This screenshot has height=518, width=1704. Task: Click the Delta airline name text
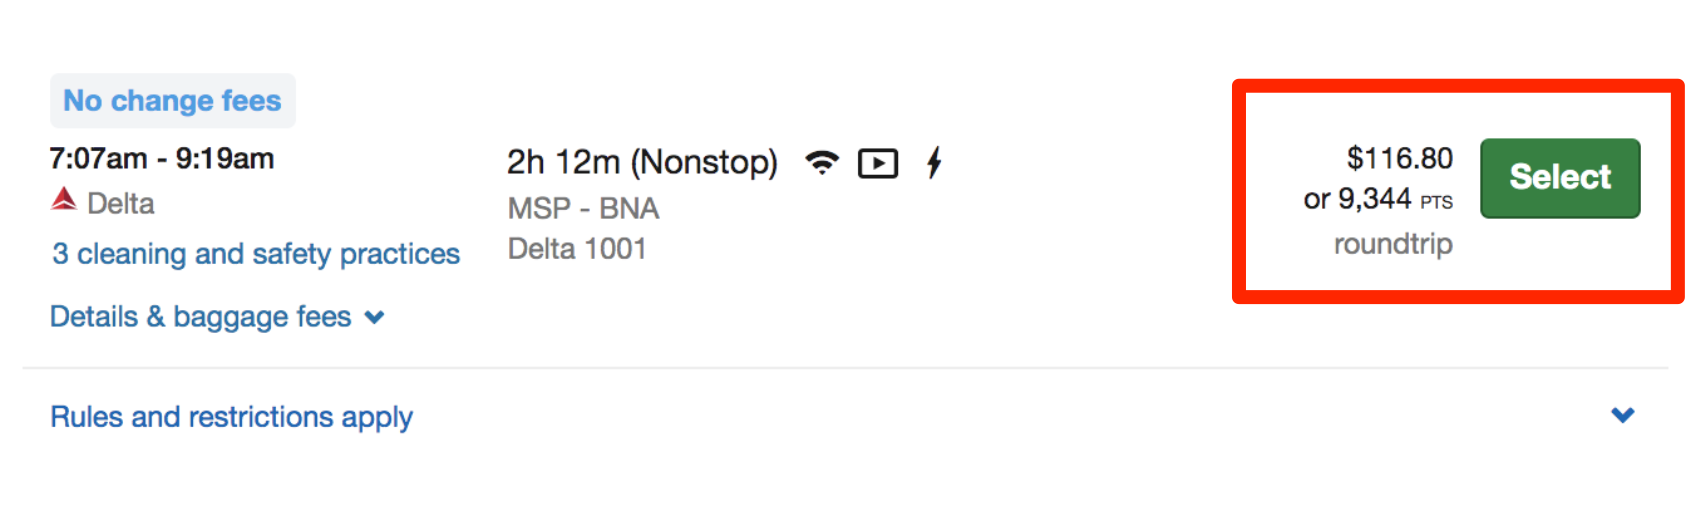click(x=121, y=204)
